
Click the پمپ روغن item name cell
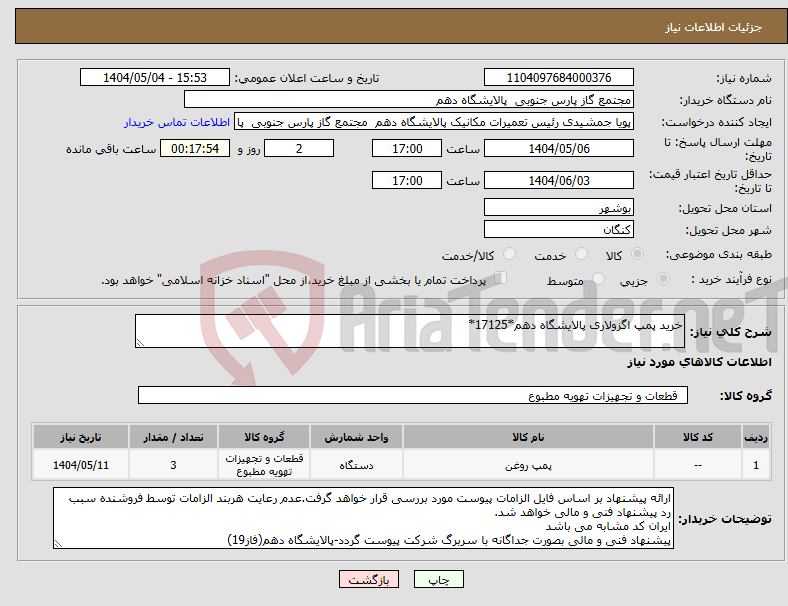point(528,465)
